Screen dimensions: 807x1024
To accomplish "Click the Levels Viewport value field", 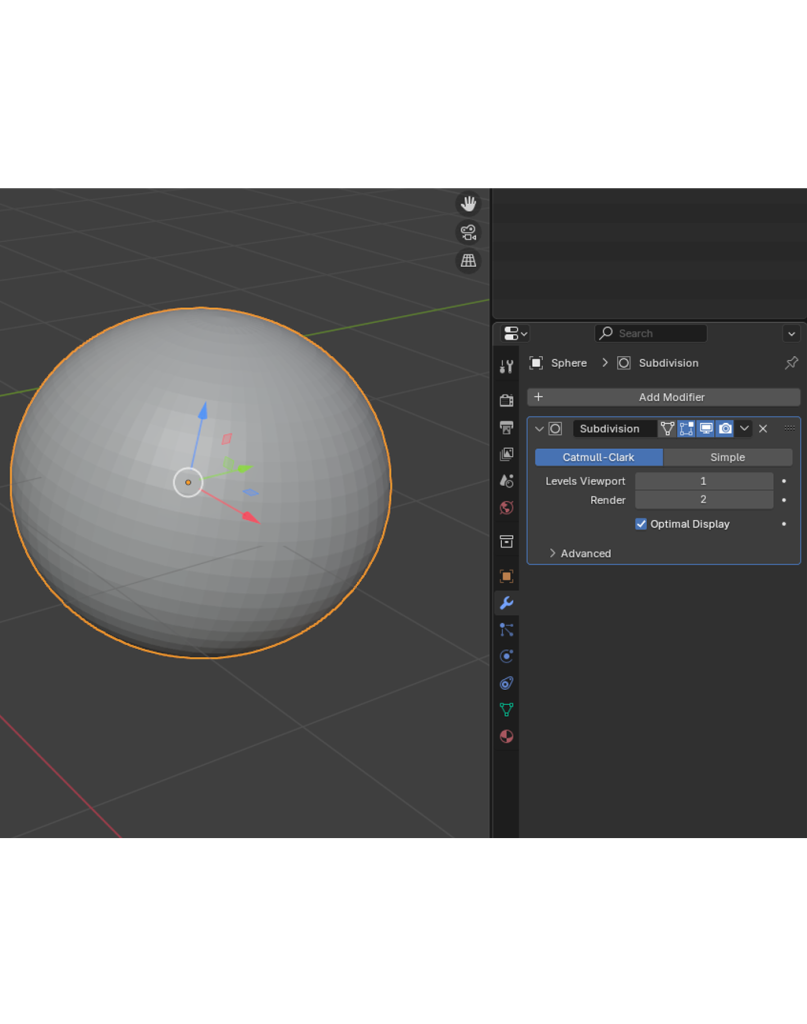I will (703, 481).
